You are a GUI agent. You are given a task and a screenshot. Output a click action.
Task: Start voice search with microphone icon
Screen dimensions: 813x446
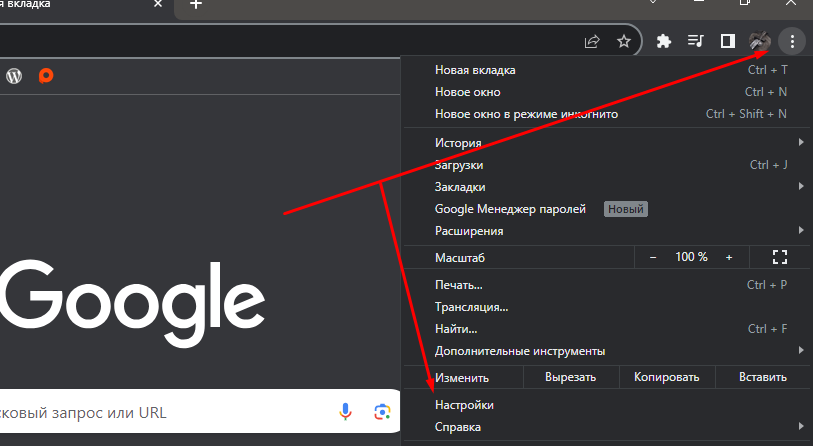coord(345,412)
